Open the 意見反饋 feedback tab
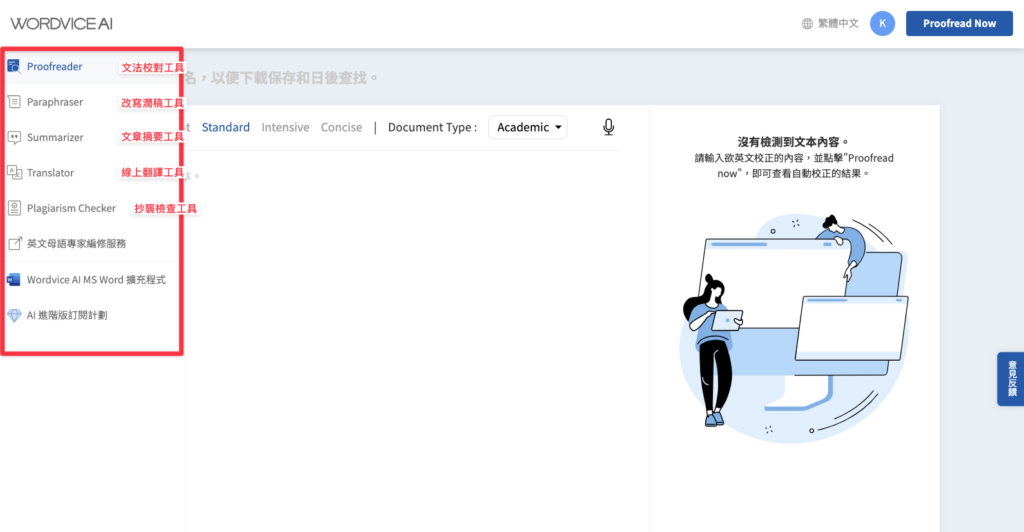 coord(1011,379)
